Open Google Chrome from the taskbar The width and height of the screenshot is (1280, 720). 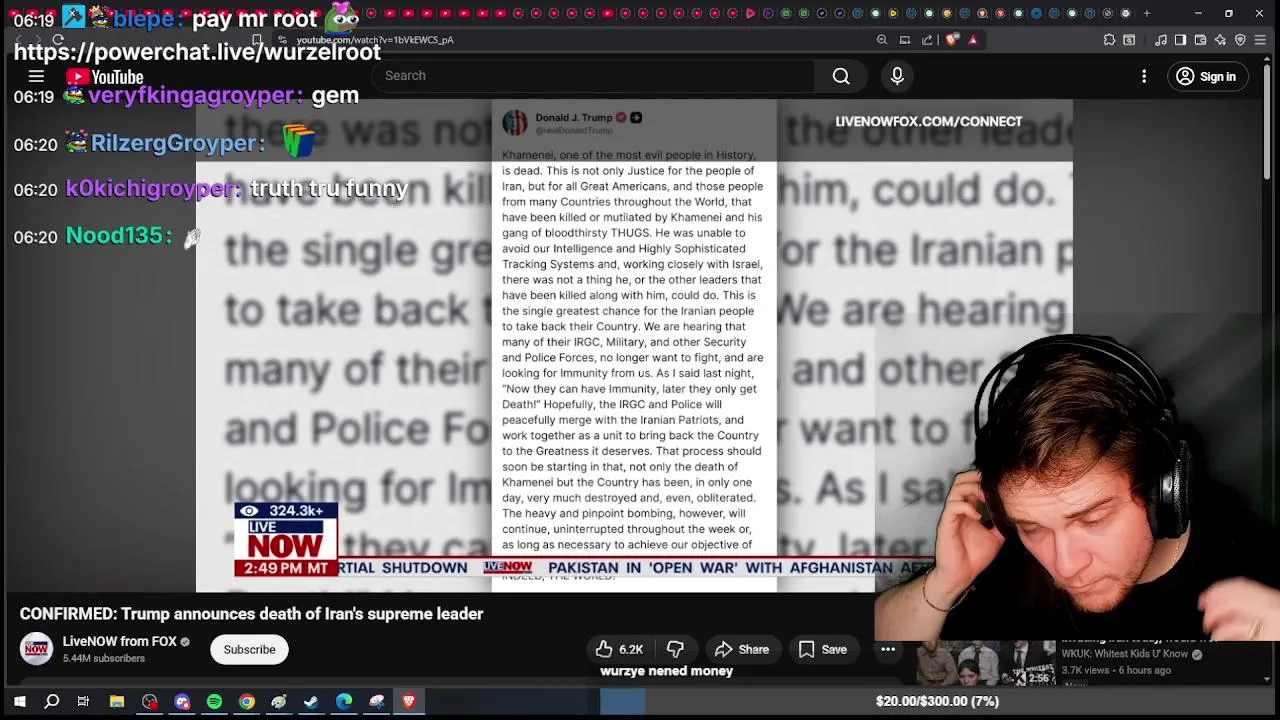coord(246,702)
